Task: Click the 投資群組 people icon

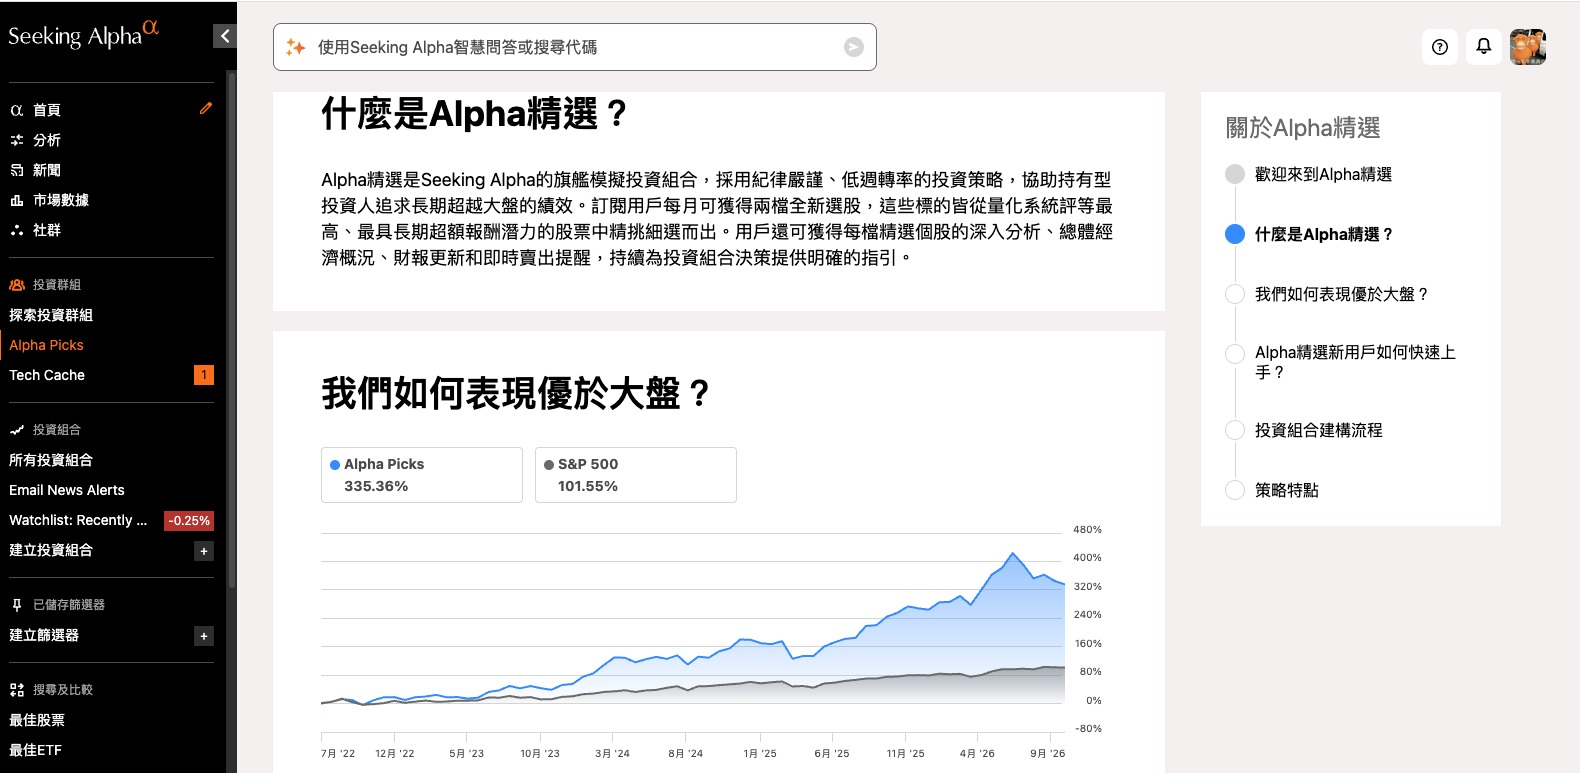Action: pos(17,285)
